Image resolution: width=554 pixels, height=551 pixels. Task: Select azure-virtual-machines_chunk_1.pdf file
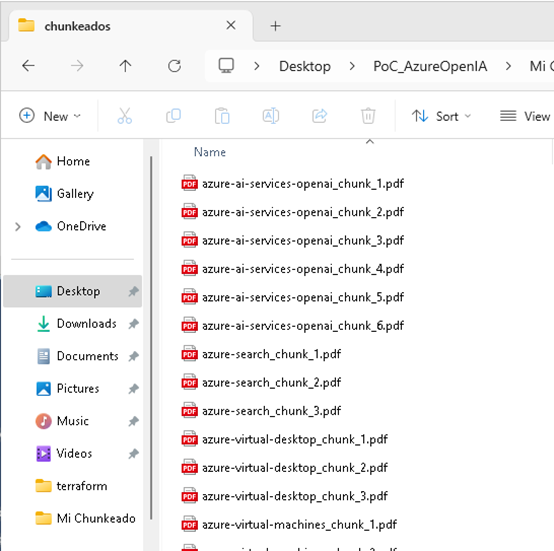(289, 525)
